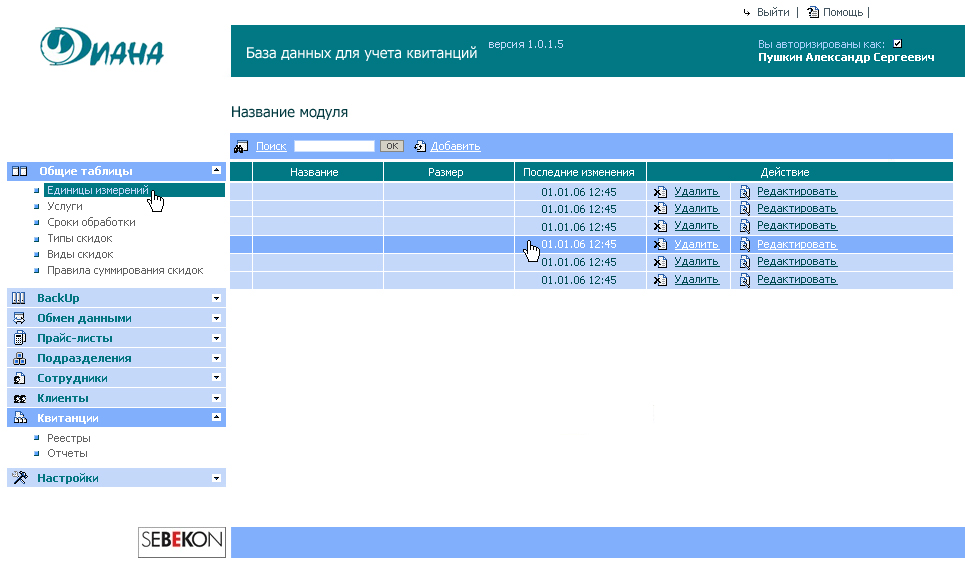The height and width of the screenshot is (588, 965).
Task: Open the Услуги menu item
Action: tap(65, 206)
